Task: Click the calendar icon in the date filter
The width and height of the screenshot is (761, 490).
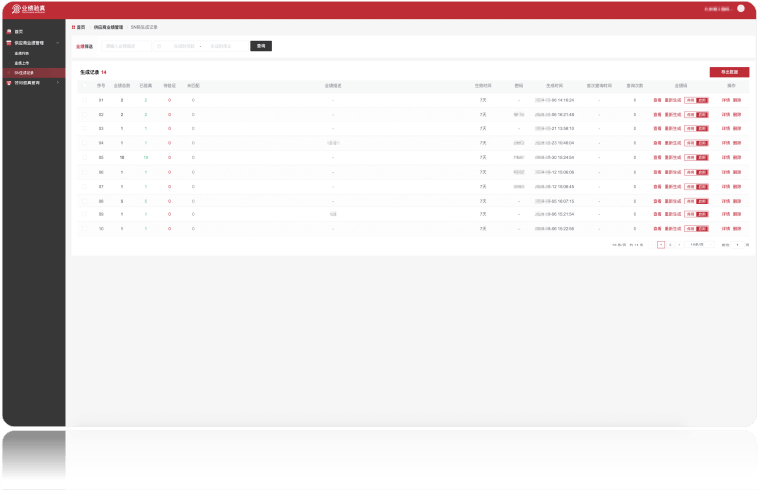Action: click(x=159, y=46)
